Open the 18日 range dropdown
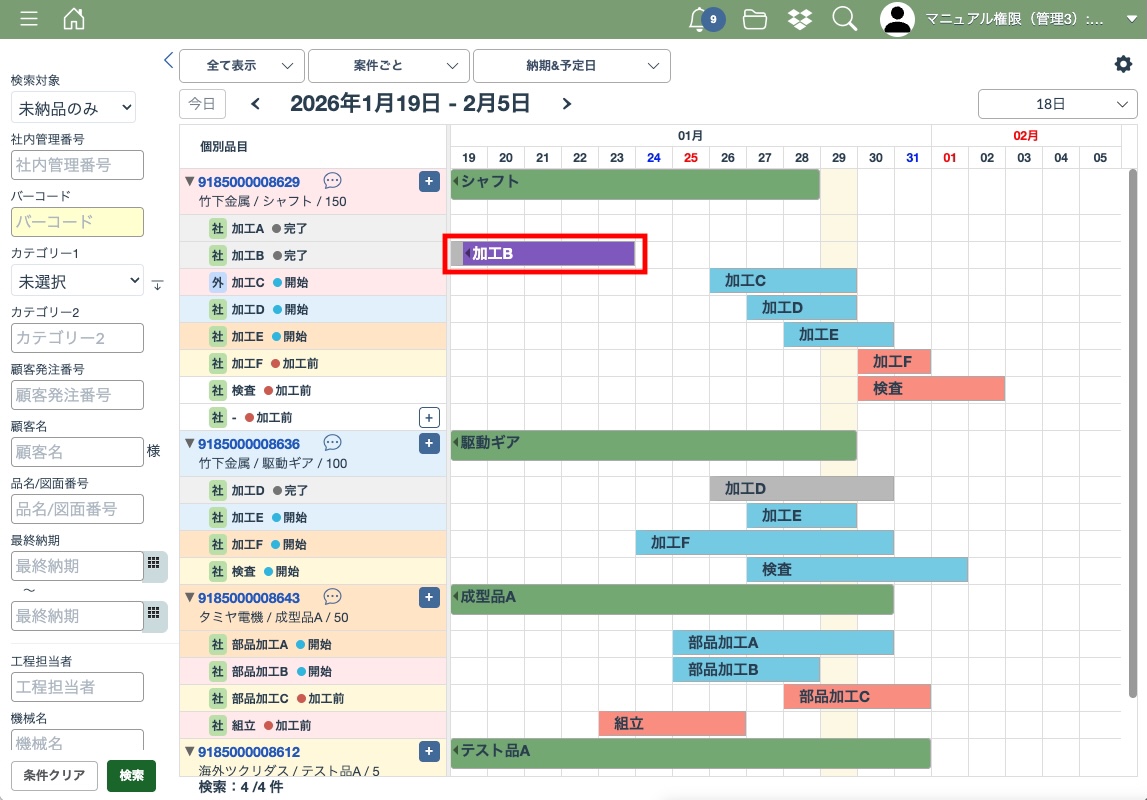The height and width of the screenshot is (800, 1147). tap(1057, 104)
